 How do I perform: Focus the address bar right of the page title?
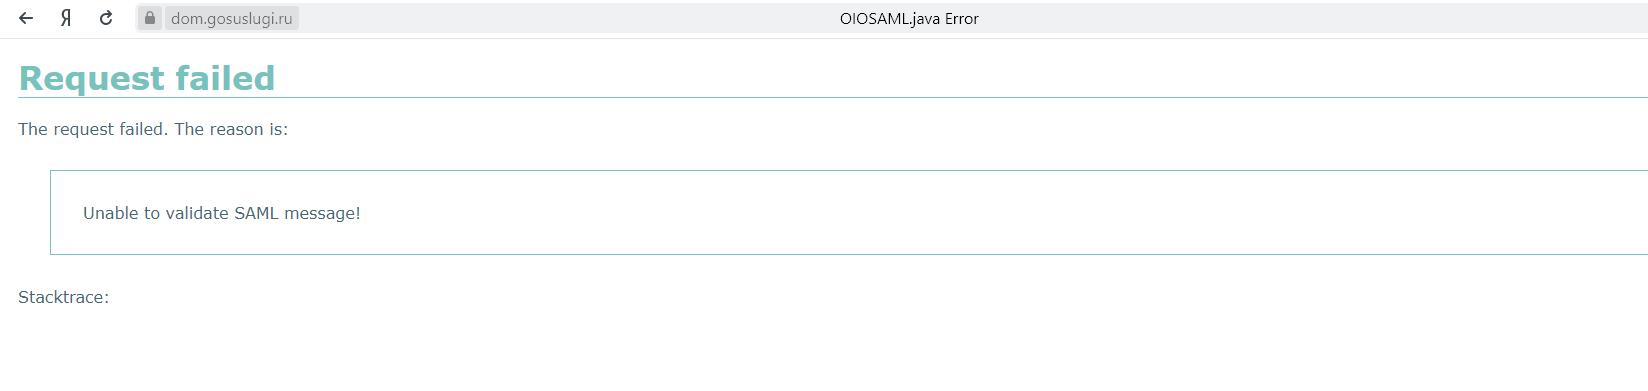pyautogui.click(x=1300, y=18)
